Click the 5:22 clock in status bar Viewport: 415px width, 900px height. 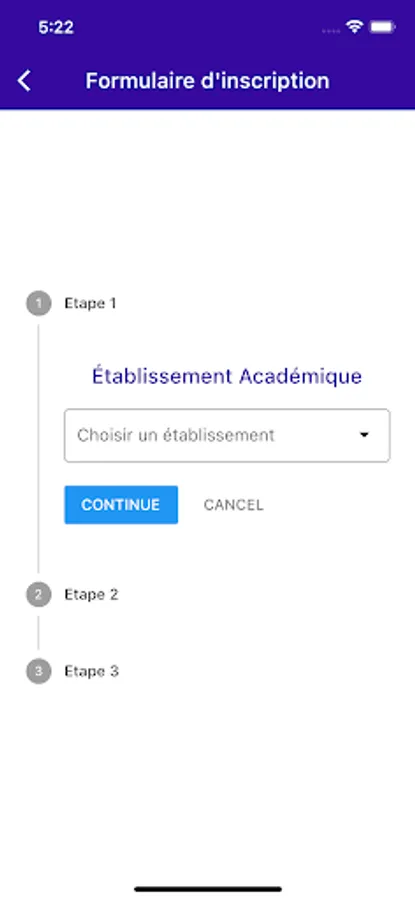point(56,28)
